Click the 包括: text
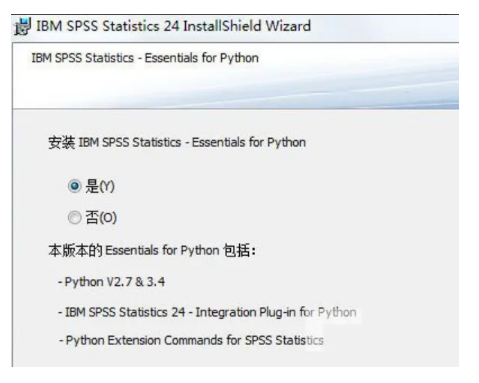 (x=239, y=250)
